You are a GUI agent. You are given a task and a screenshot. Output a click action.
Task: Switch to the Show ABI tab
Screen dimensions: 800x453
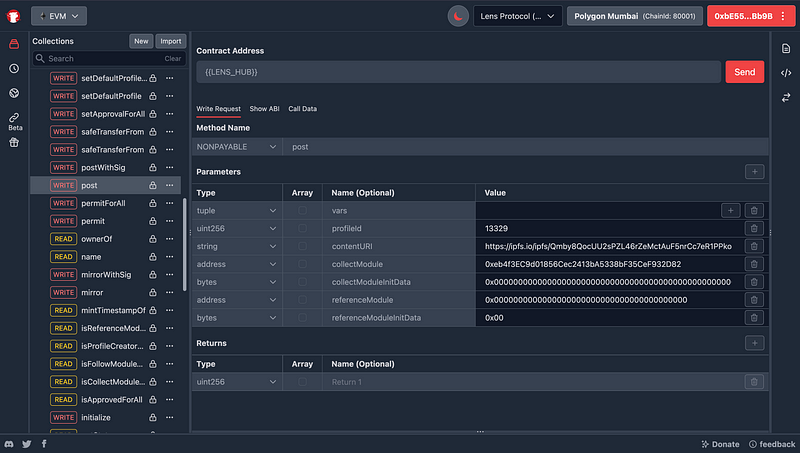click(264, 108)
